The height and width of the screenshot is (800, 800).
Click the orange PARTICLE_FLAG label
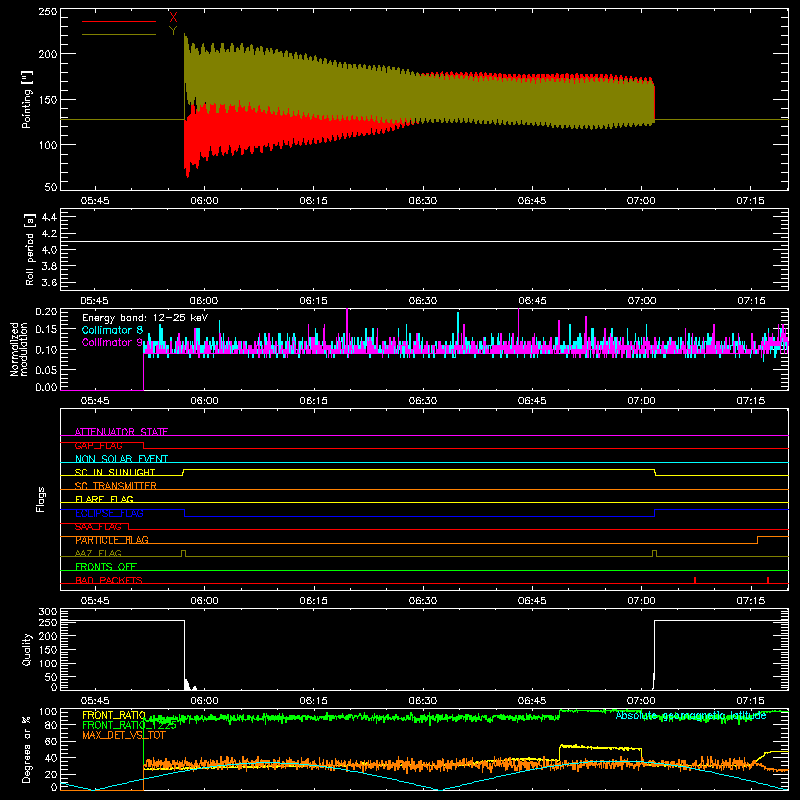point(112,540)
